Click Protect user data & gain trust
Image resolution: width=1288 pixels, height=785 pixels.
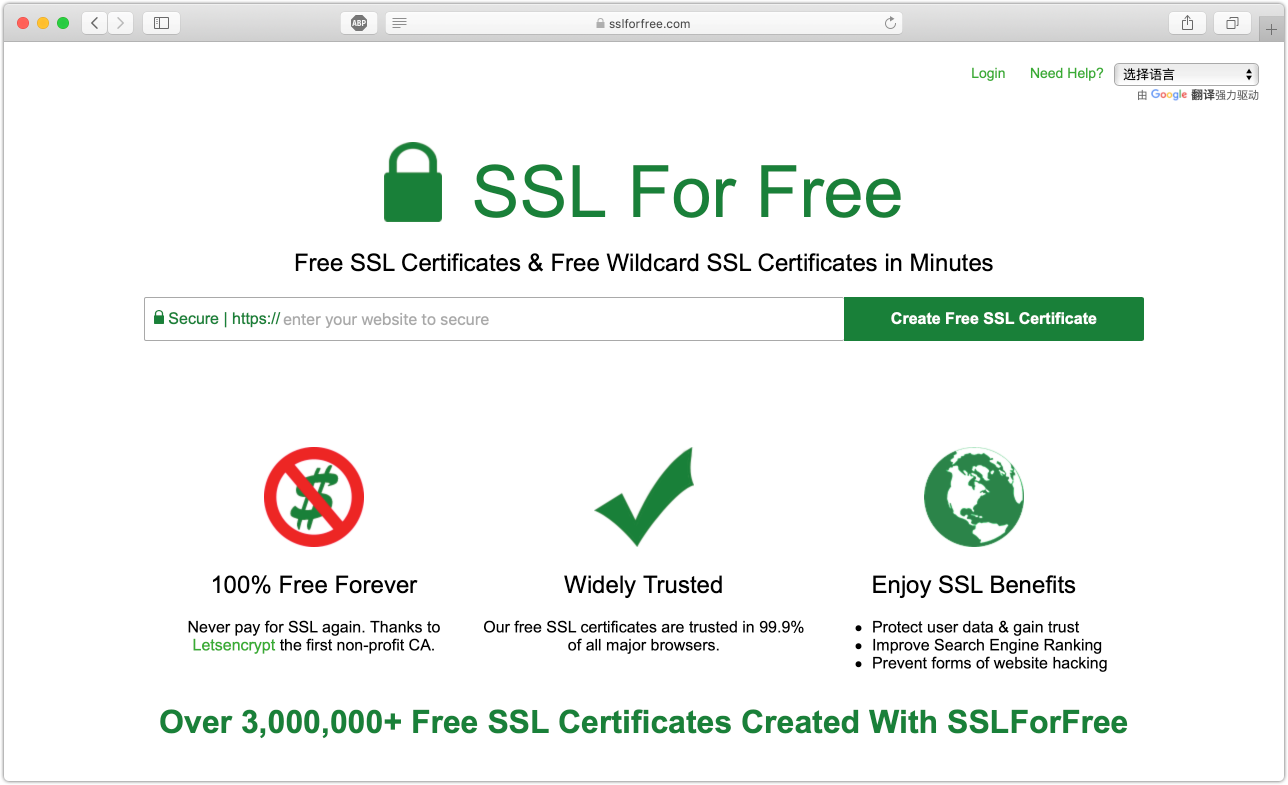(x=976, y=627)
